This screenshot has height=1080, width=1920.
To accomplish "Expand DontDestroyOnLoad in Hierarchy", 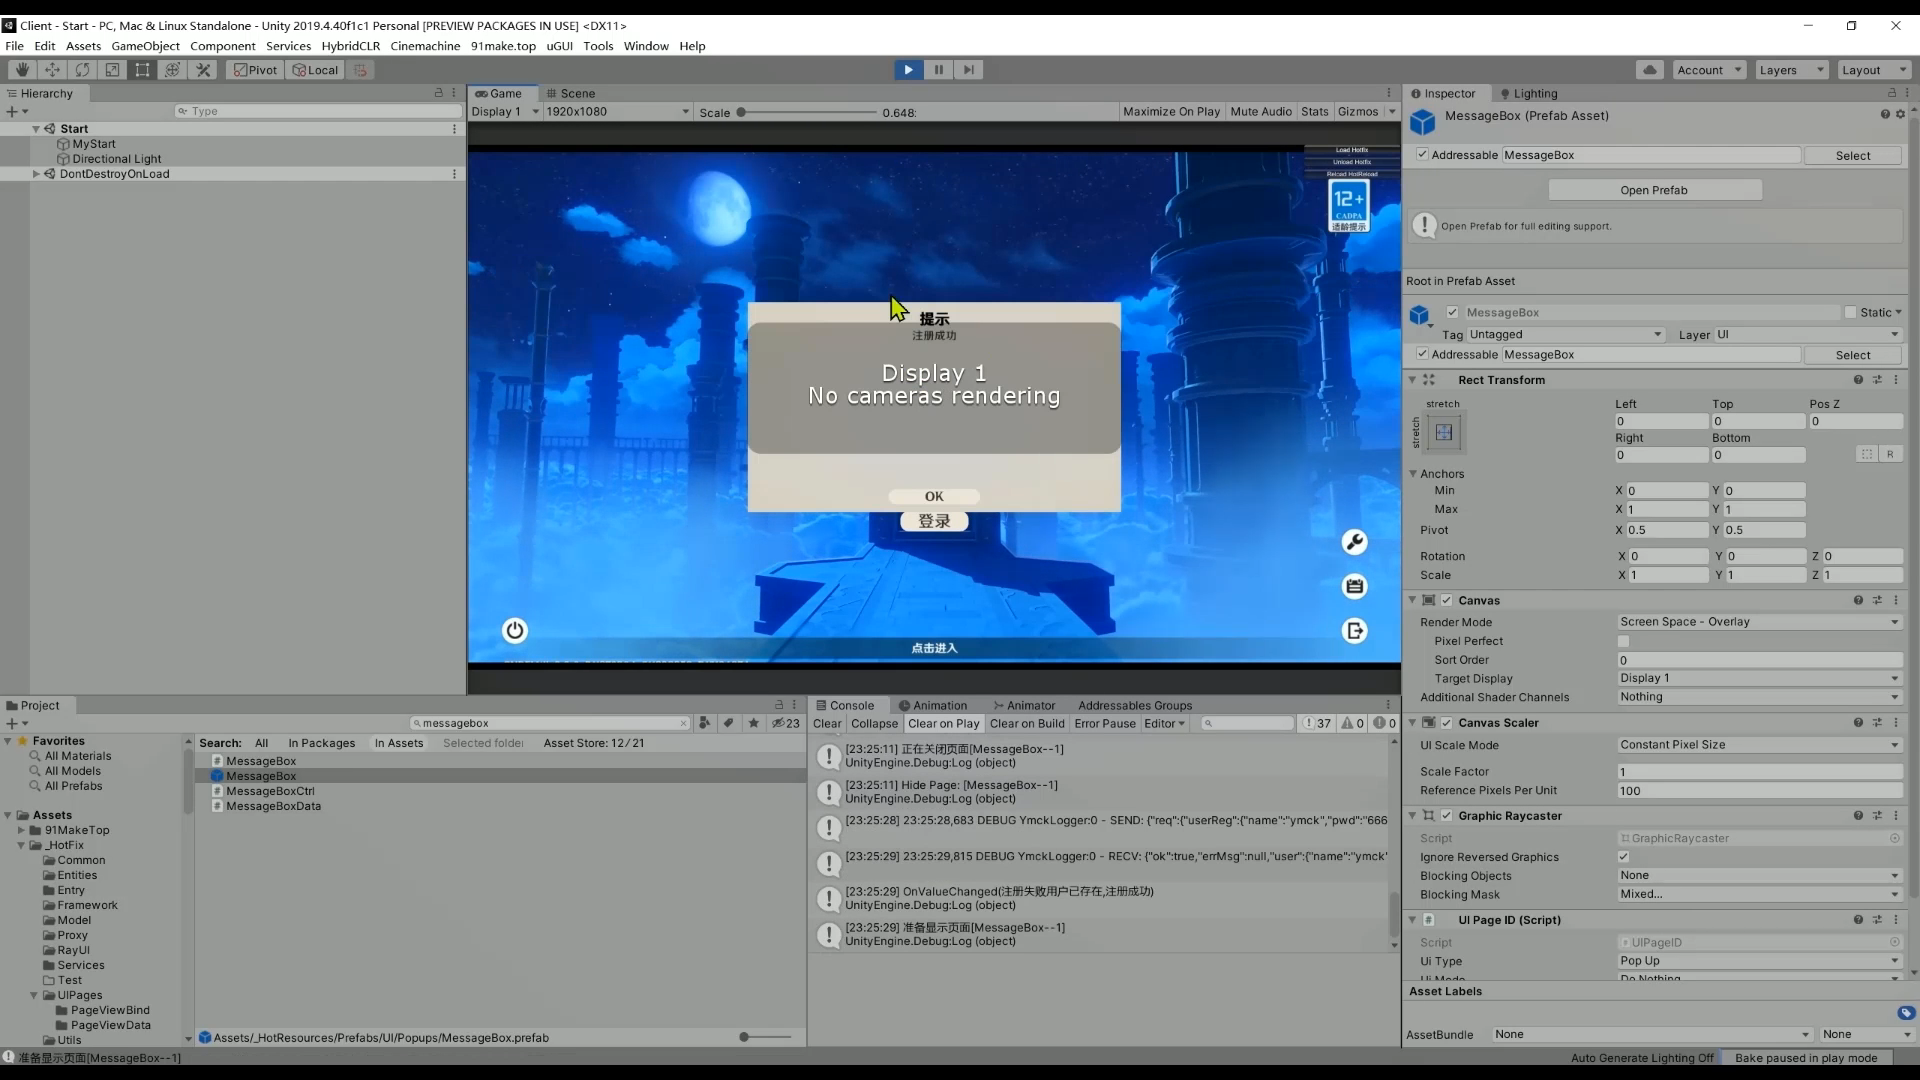I will [37, 174].
